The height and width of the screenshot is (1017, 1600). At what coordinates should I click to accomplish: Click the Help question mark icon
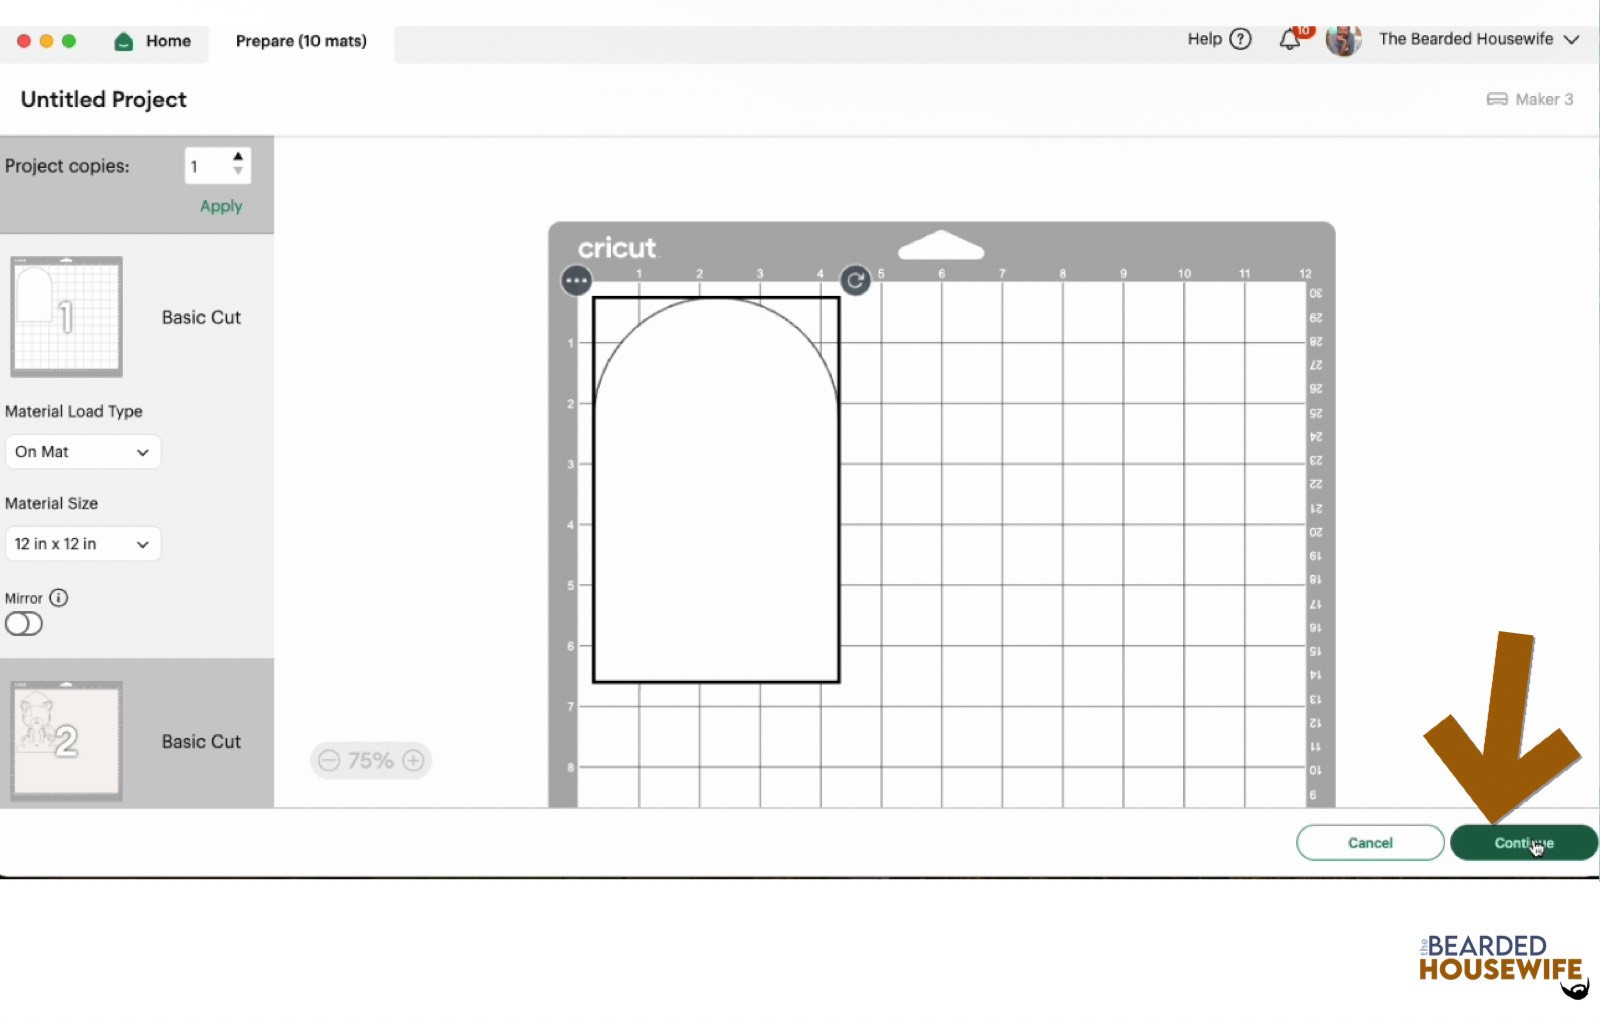[x=1240, y=39]
